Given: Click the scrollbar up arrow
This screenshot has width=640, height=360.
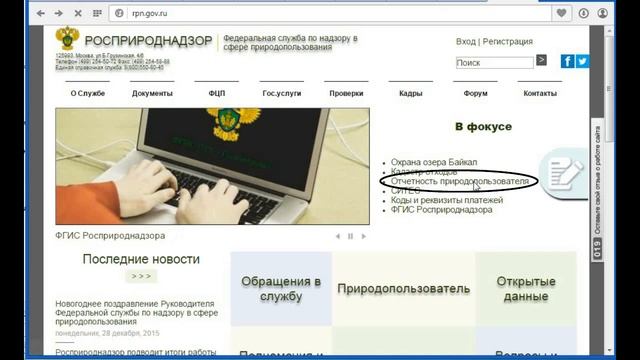Looking at the screenshot, I should 609,31.
